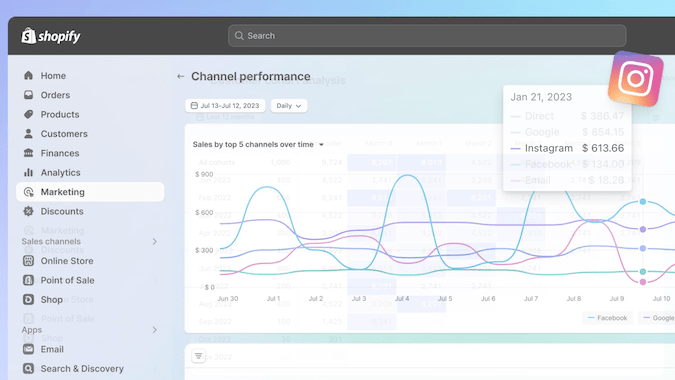Open Analytics in the sidebar
The image size is (675, 380).
click(x=60, y=173)
